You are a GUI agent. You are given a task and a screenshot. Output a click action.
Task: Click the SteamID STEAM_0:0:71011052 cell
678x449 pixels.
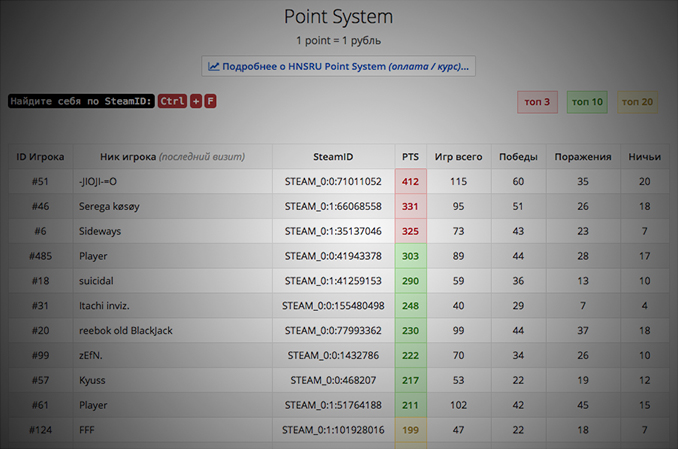point(332,182)
